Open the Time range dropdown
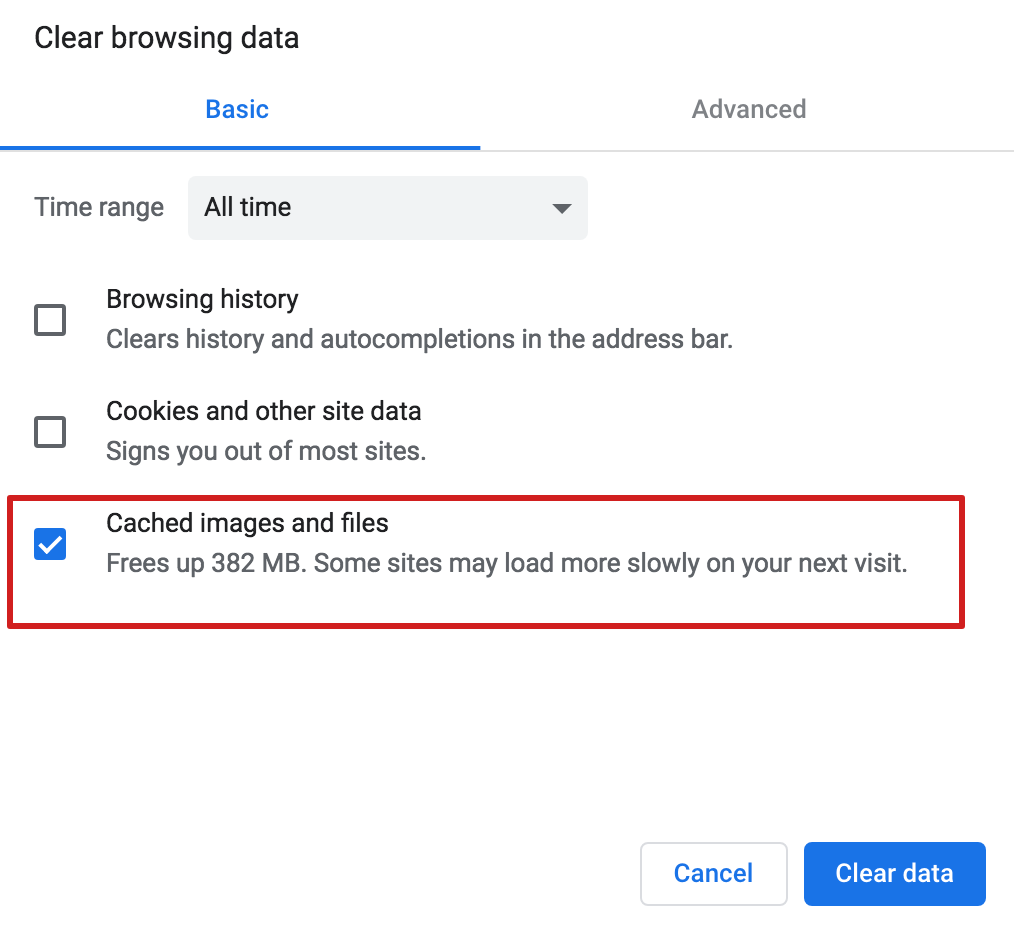 click(387, 208)
